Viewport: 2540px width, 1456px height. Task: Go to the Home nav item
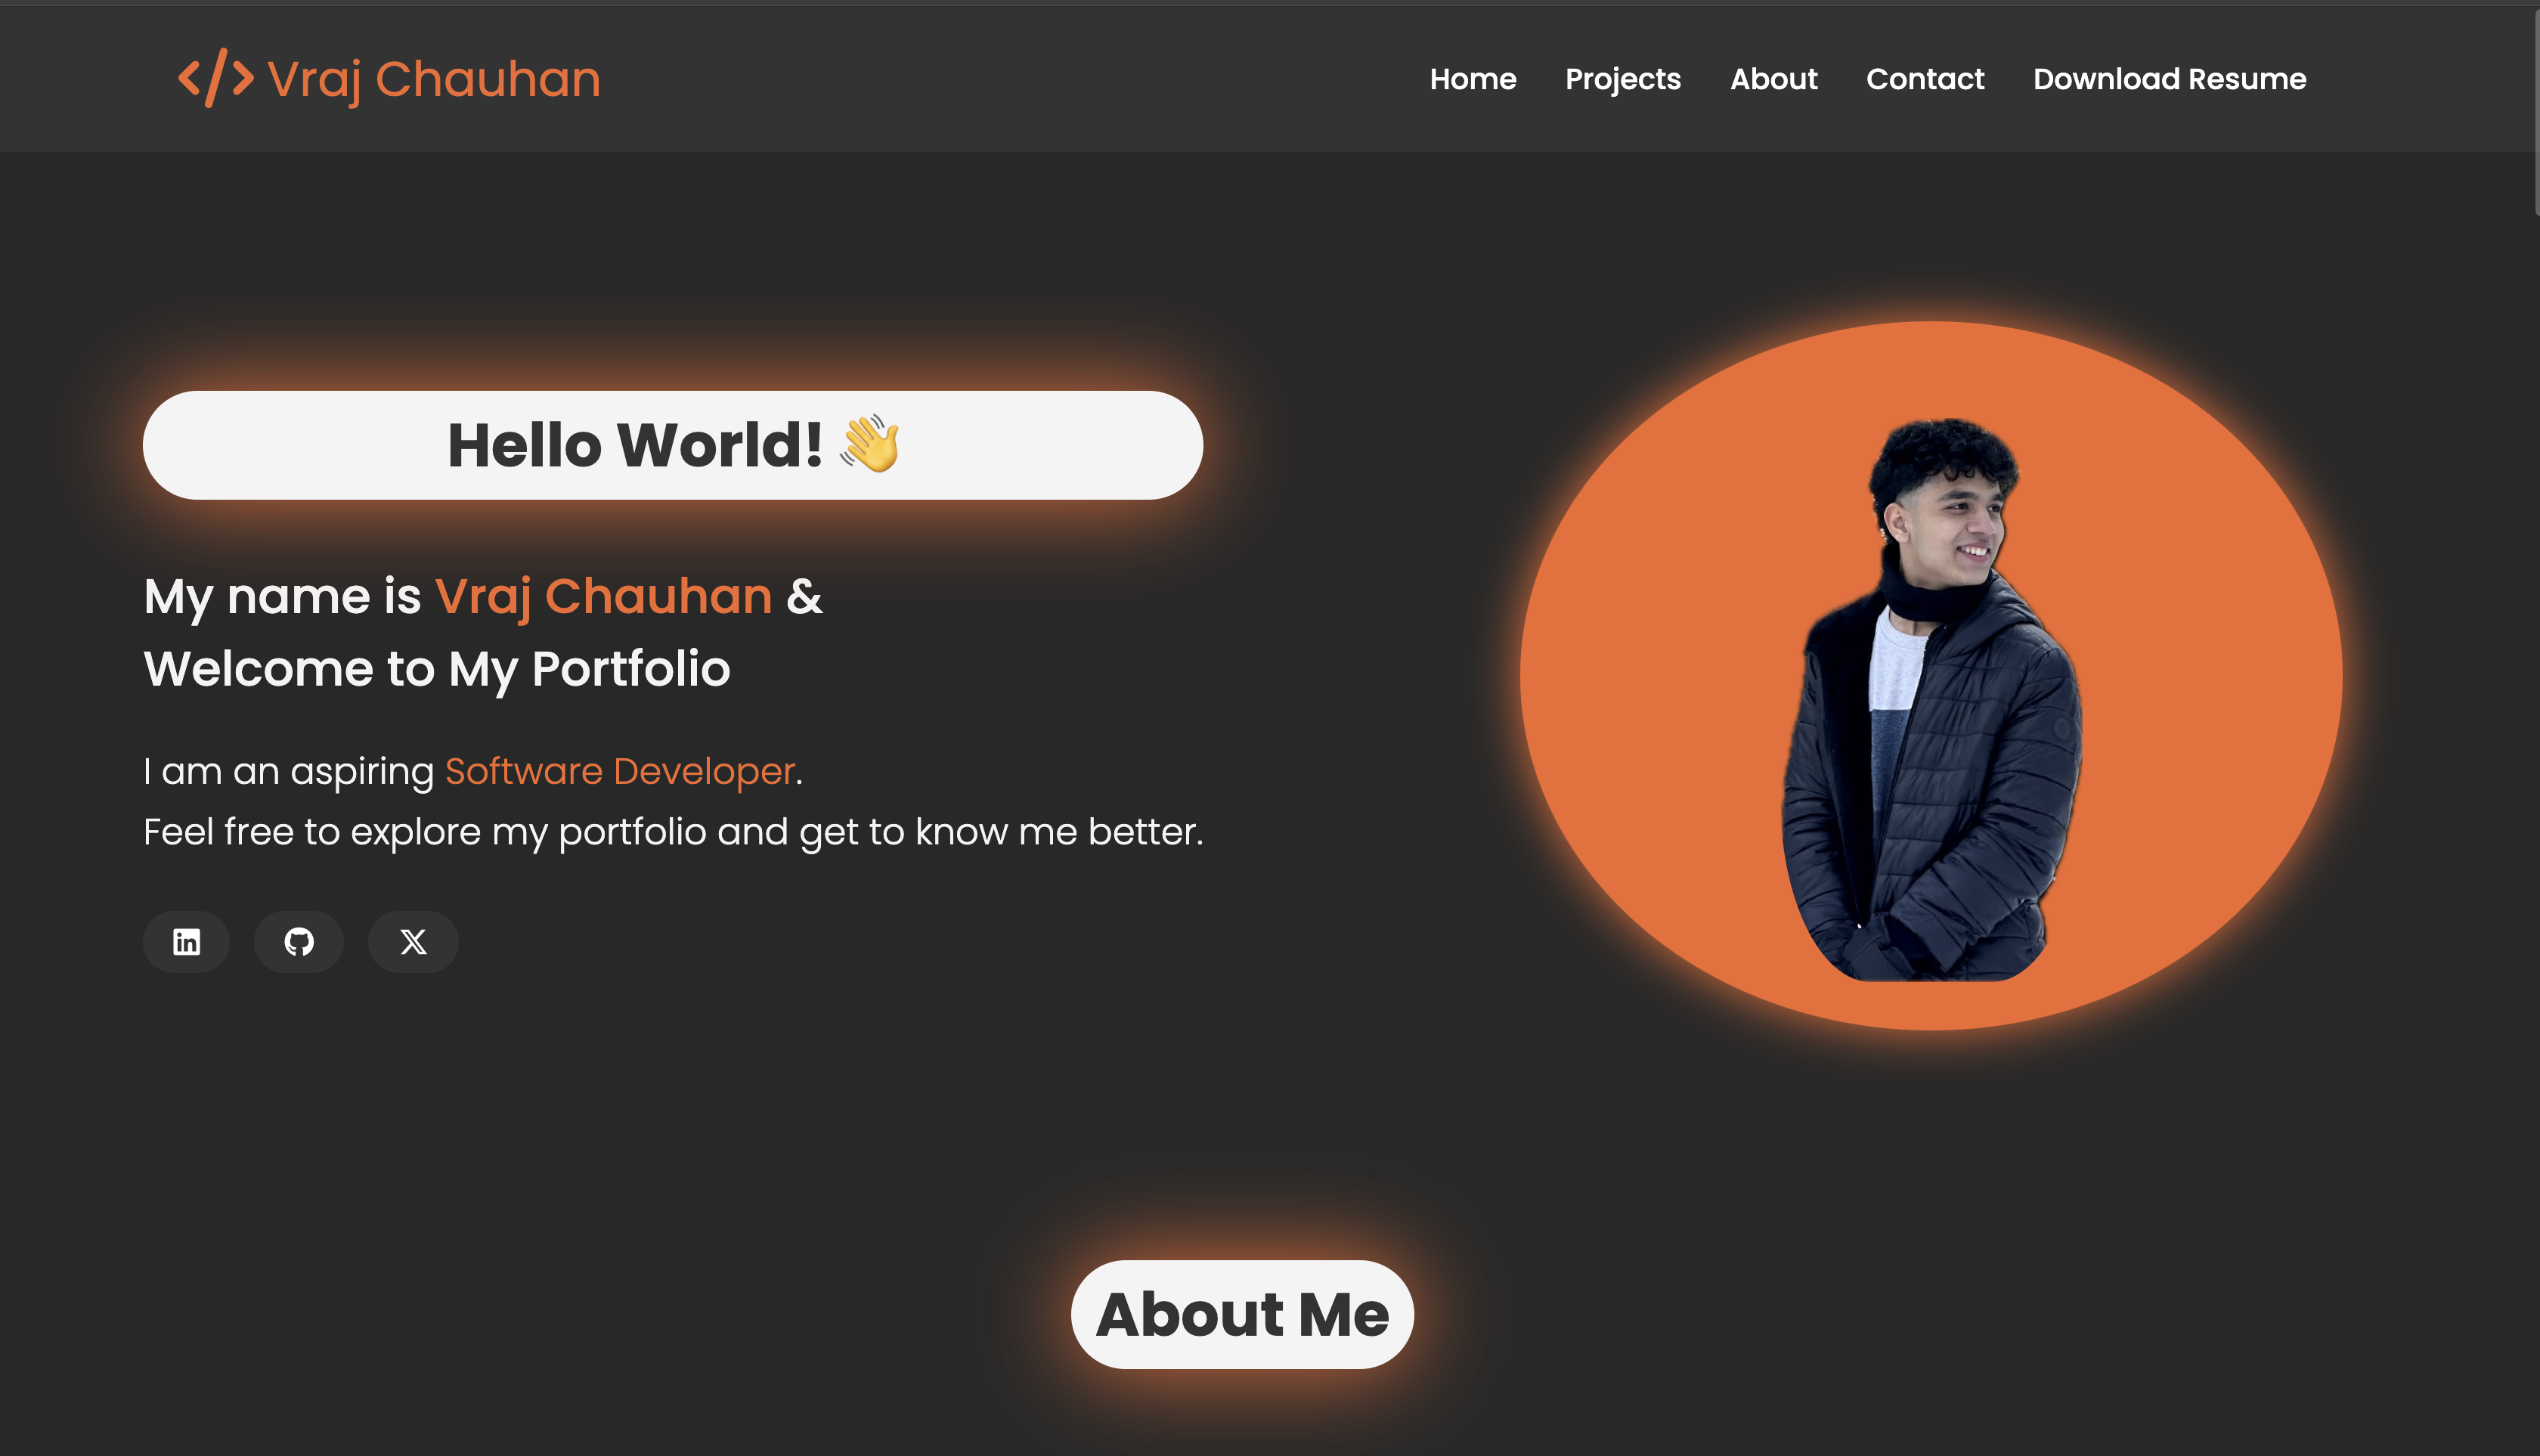click(x=1473, y=79)
